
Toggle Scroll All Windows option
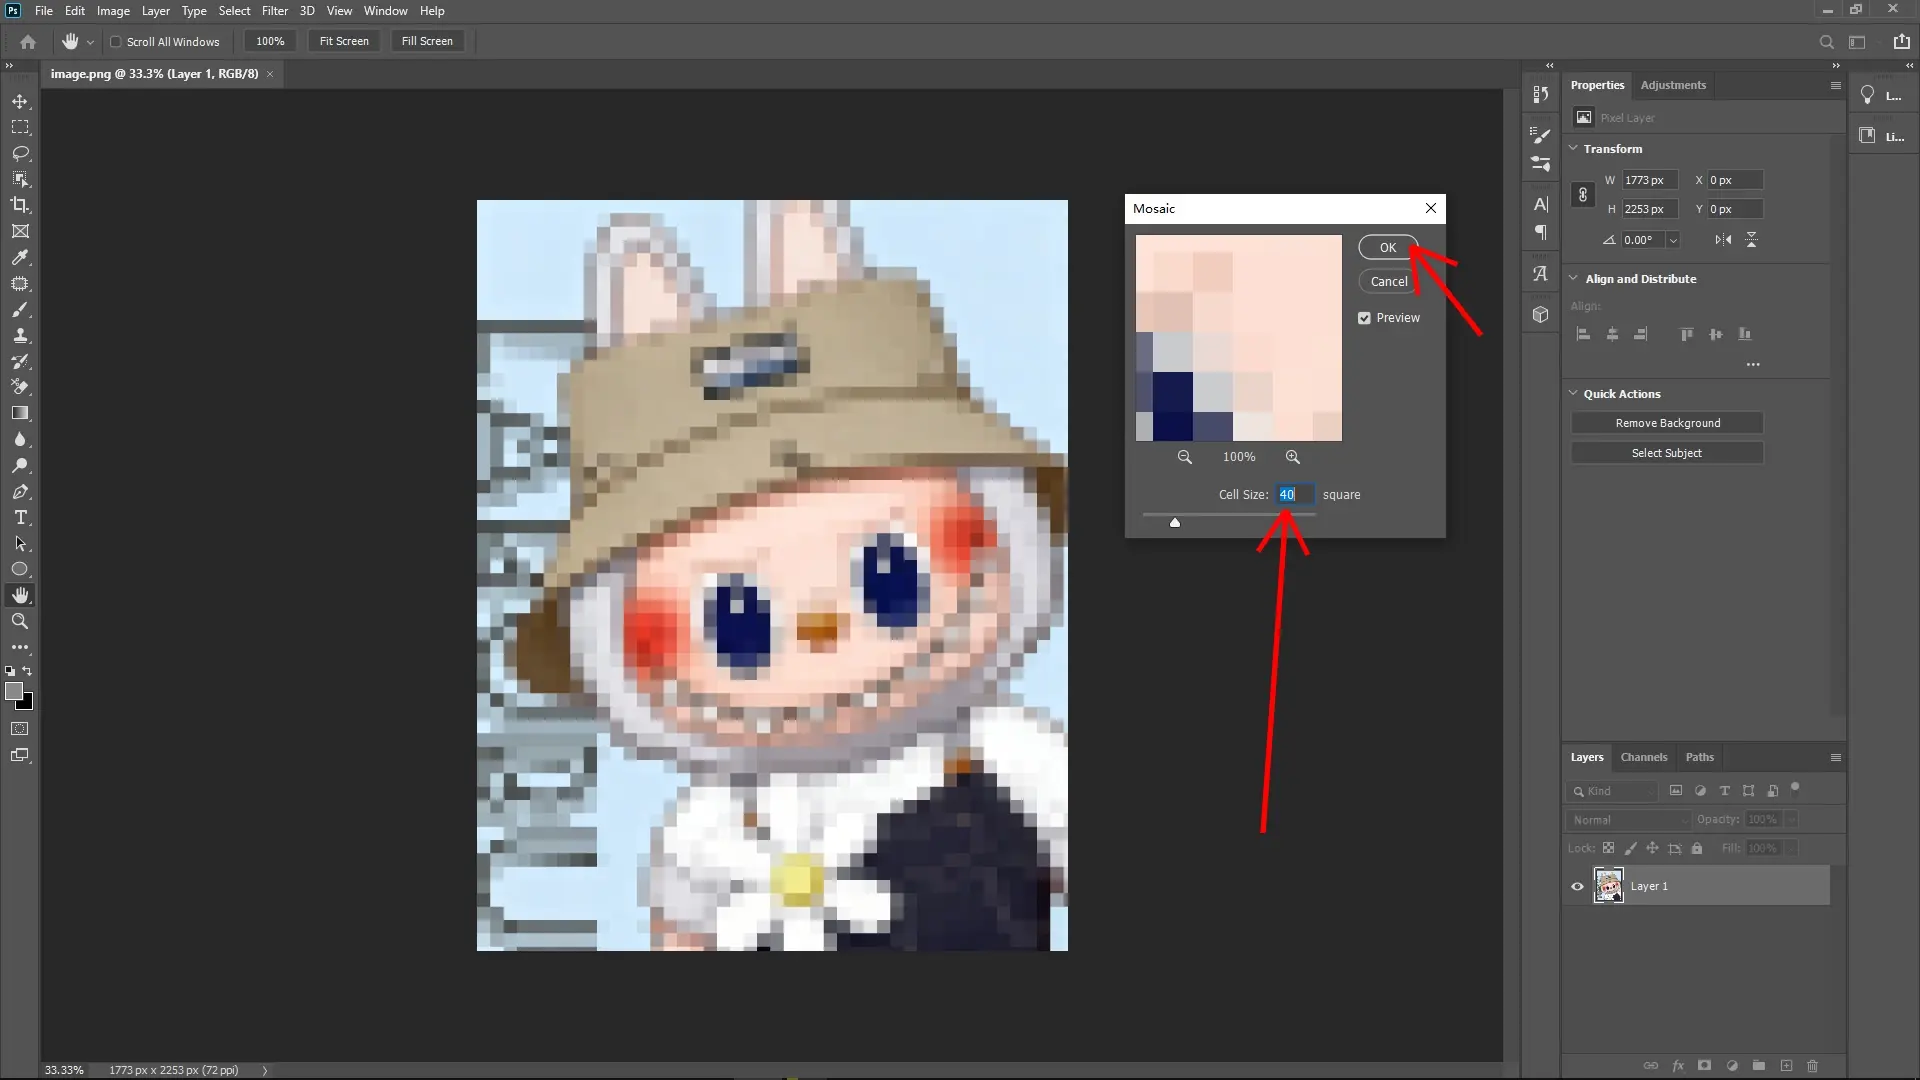(x=116, y=41)
